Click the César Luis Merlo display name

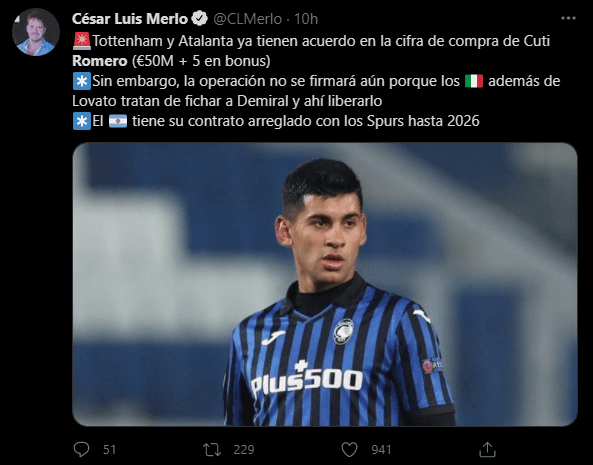pyautogui.click(x=130, y=19)
